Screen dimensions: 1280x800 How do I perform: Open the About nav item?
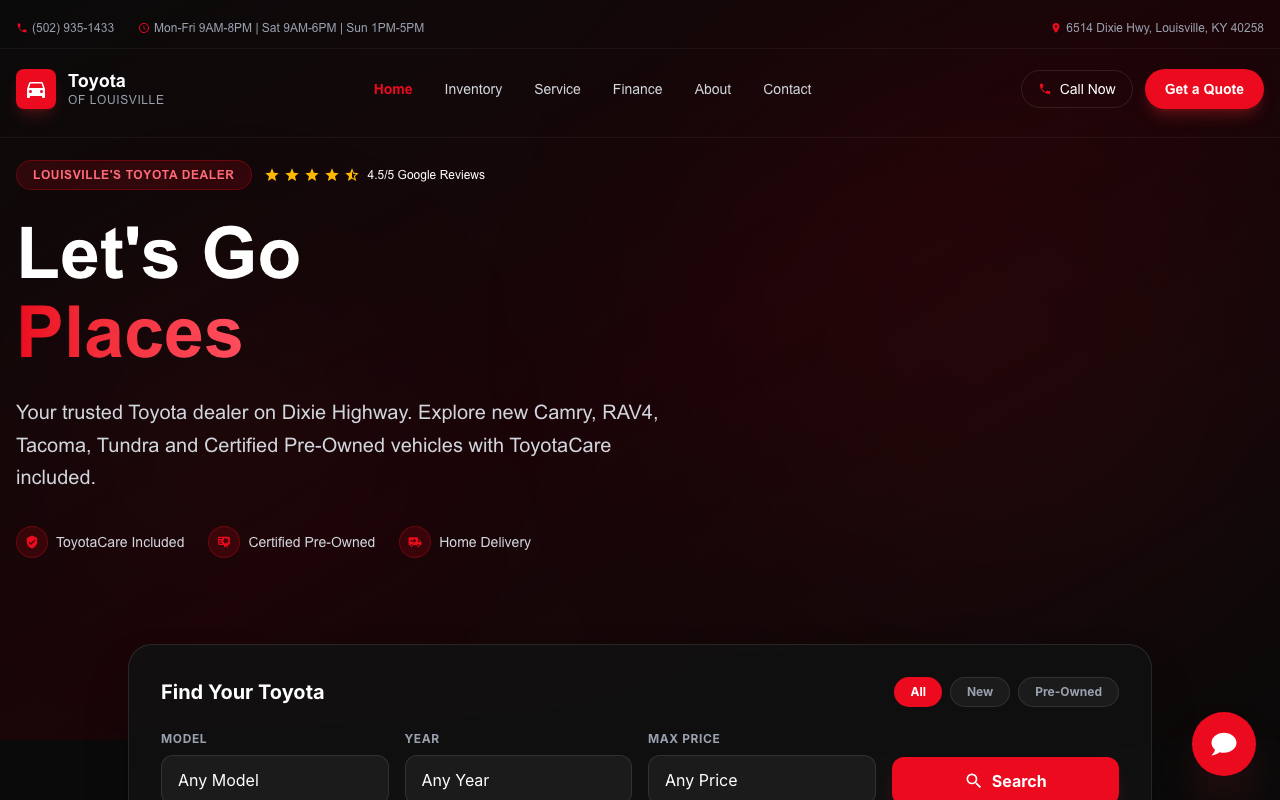[x=713, y=89]
